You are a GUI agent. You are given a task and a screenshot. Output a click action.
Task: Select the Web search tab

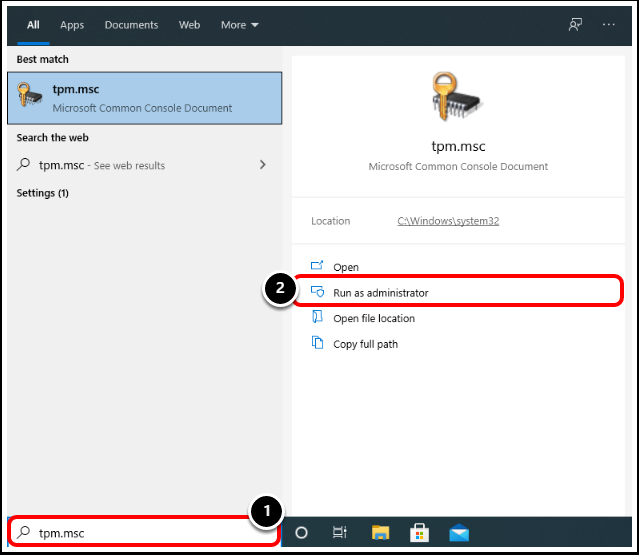coord(189,25)
